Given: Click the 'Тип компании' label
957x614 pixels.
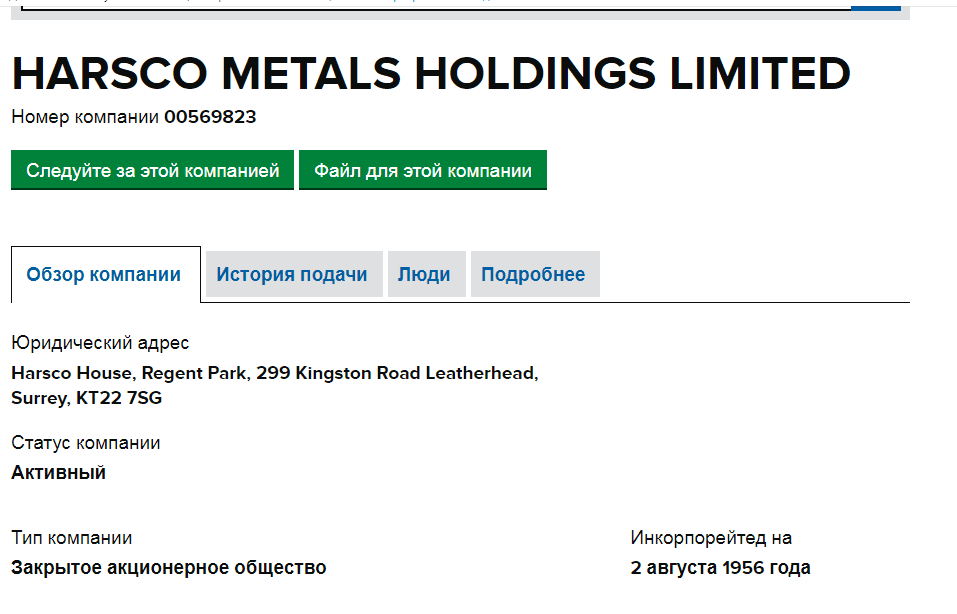Looking at the screenshot, I should click(71, 538).
